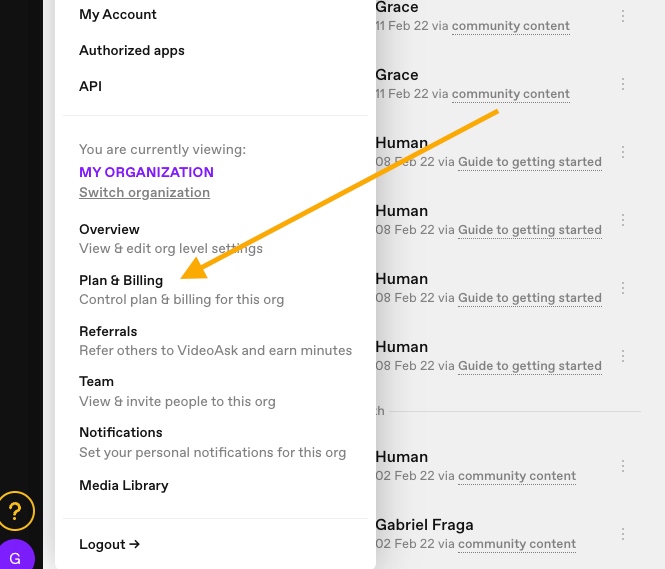Go to Referrals page

[215, 341]
